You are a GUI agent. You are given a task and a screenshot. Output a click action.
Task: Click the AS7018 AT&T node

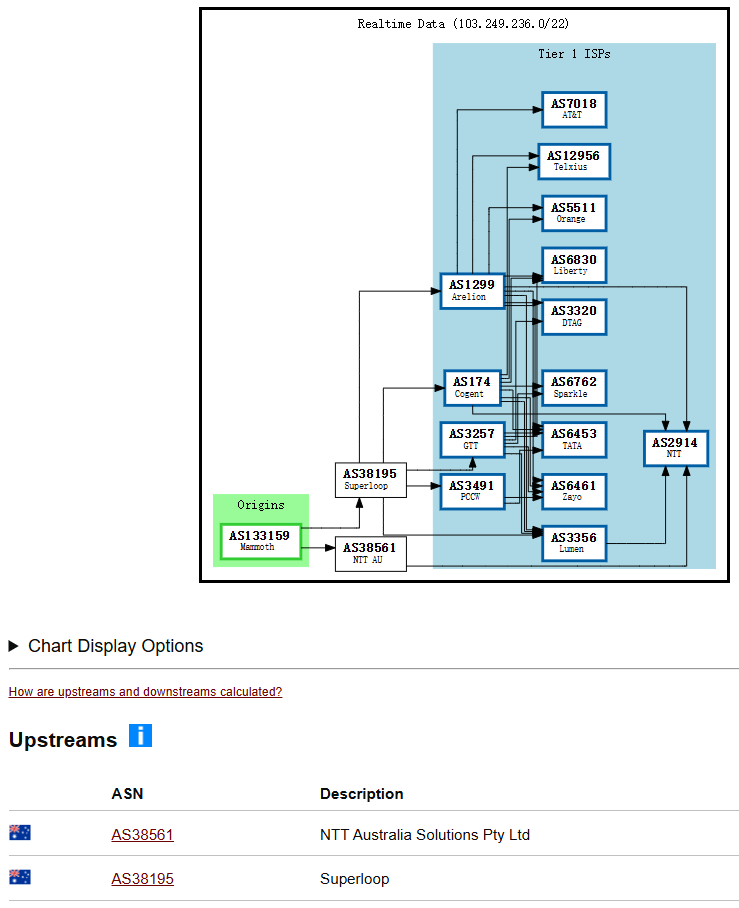(574, 109)
